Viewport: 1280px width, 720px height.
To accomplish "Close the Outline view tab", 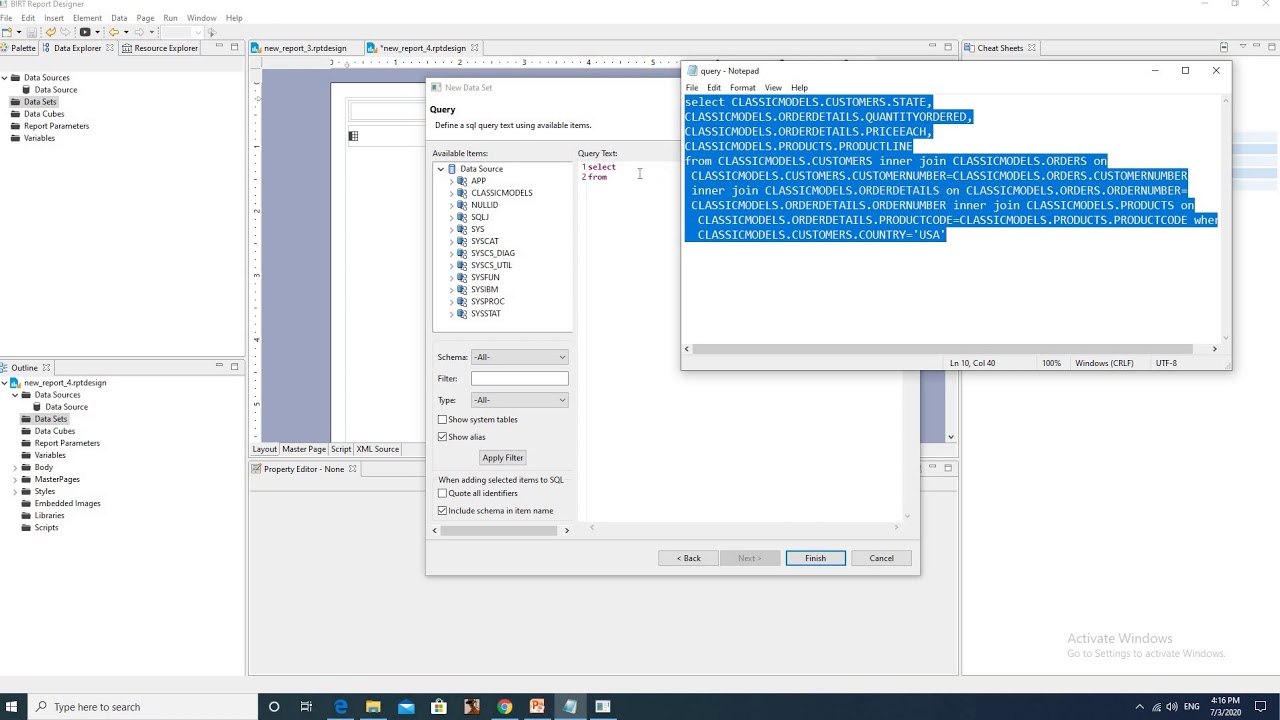I will coord(46,368).
